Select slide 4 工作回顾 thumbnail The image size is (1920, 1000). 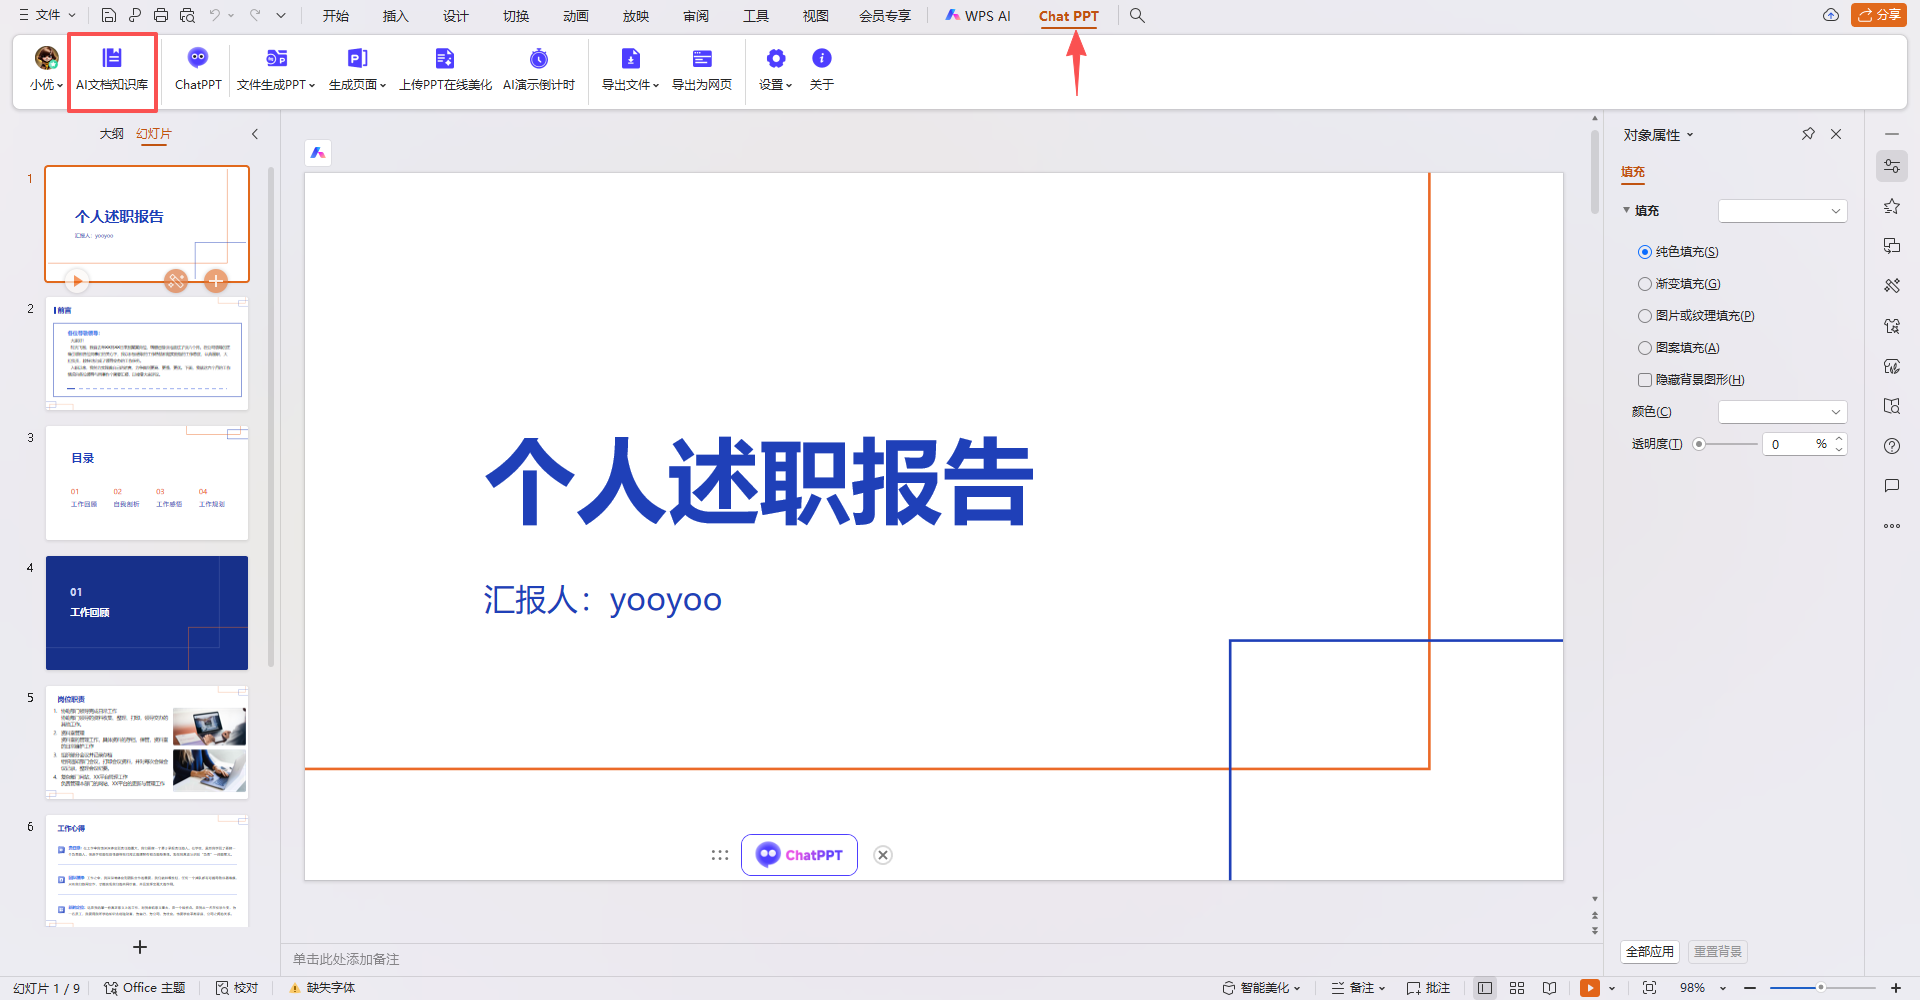pos(147,613)
